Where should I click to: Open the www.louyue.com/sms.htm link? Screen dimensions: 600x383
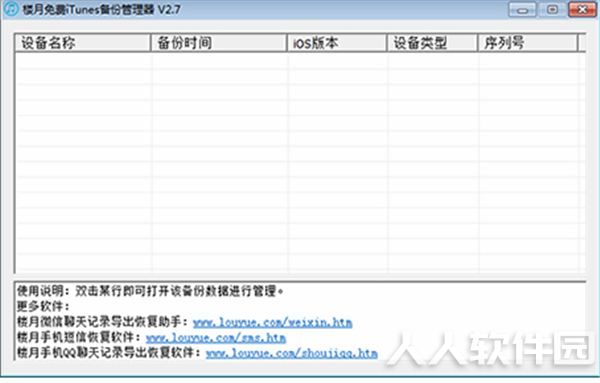[216, 338]
